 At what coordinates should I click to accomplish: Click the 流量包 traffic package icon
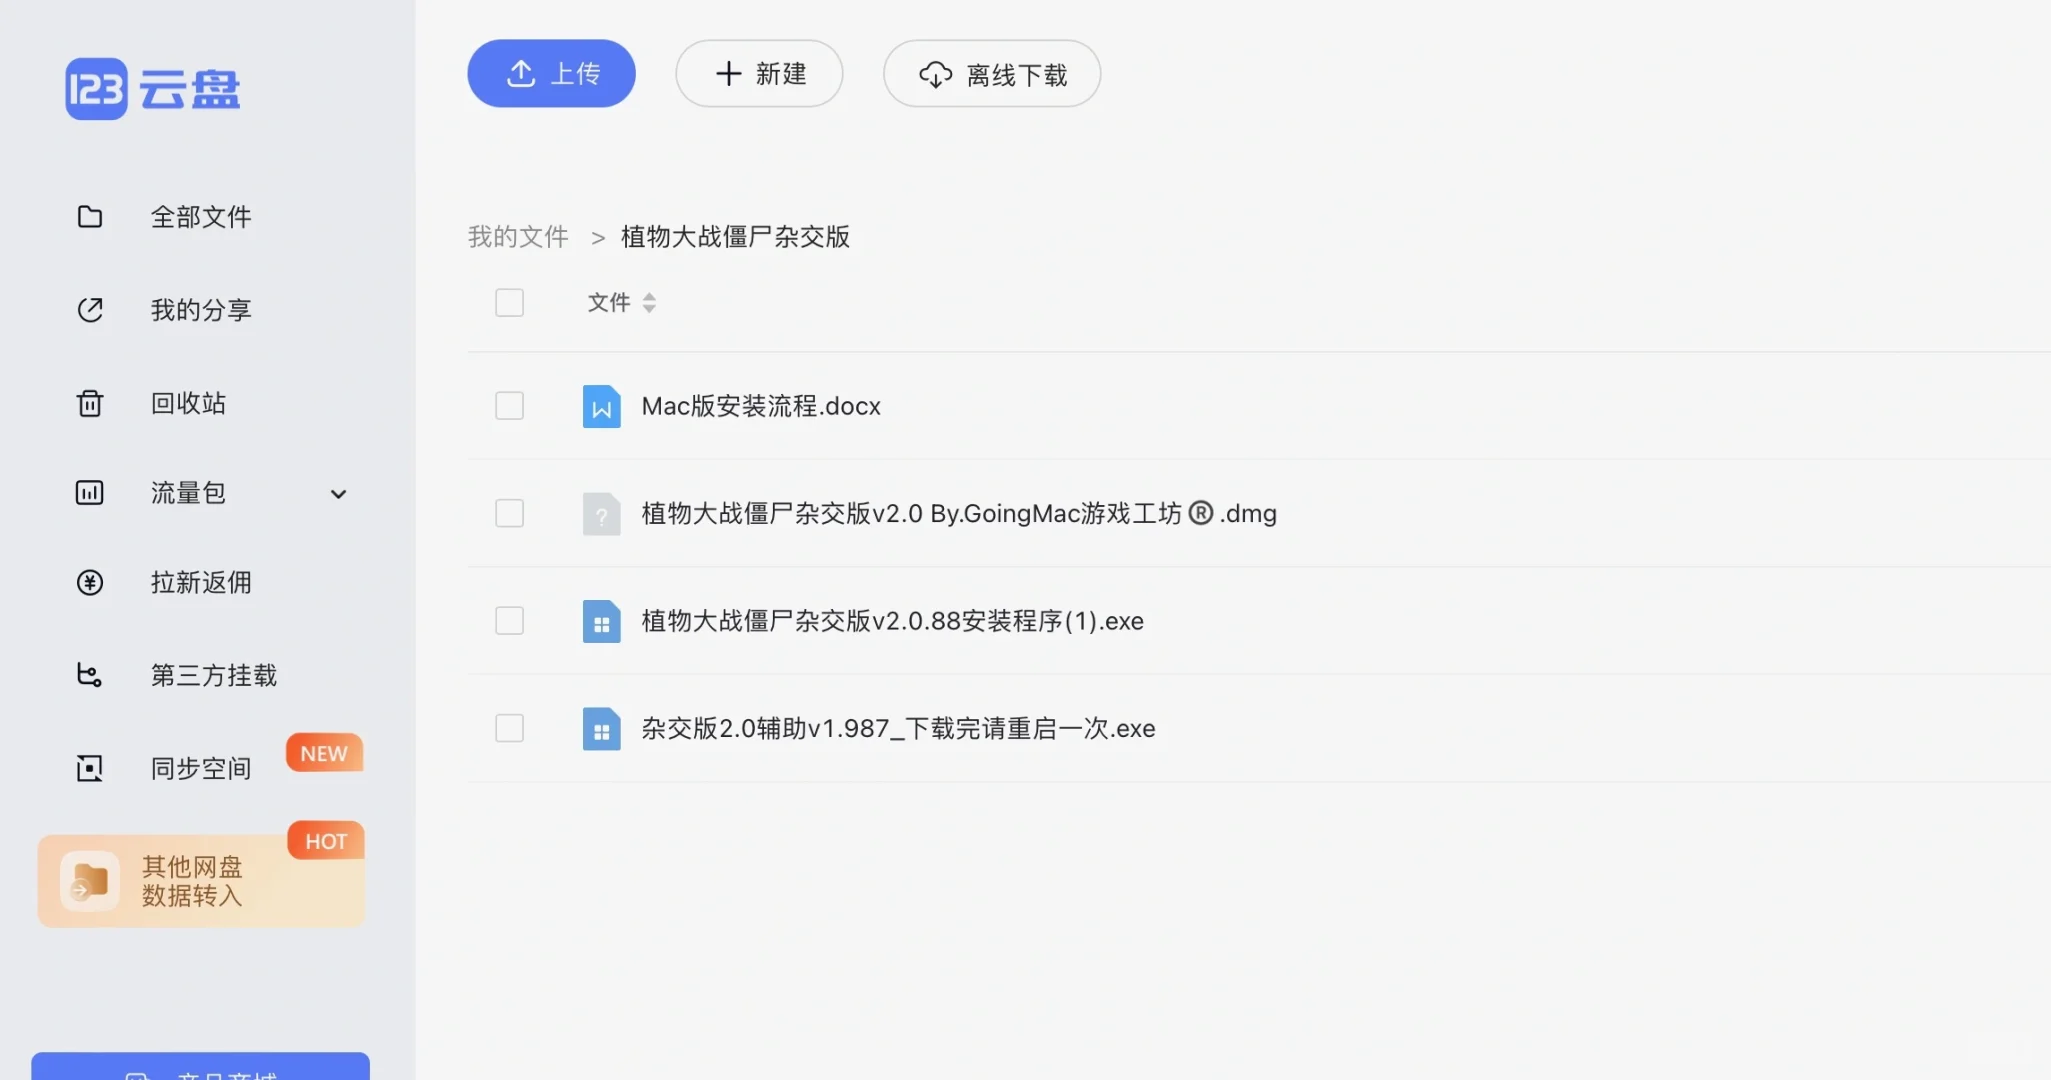(89, 492)
